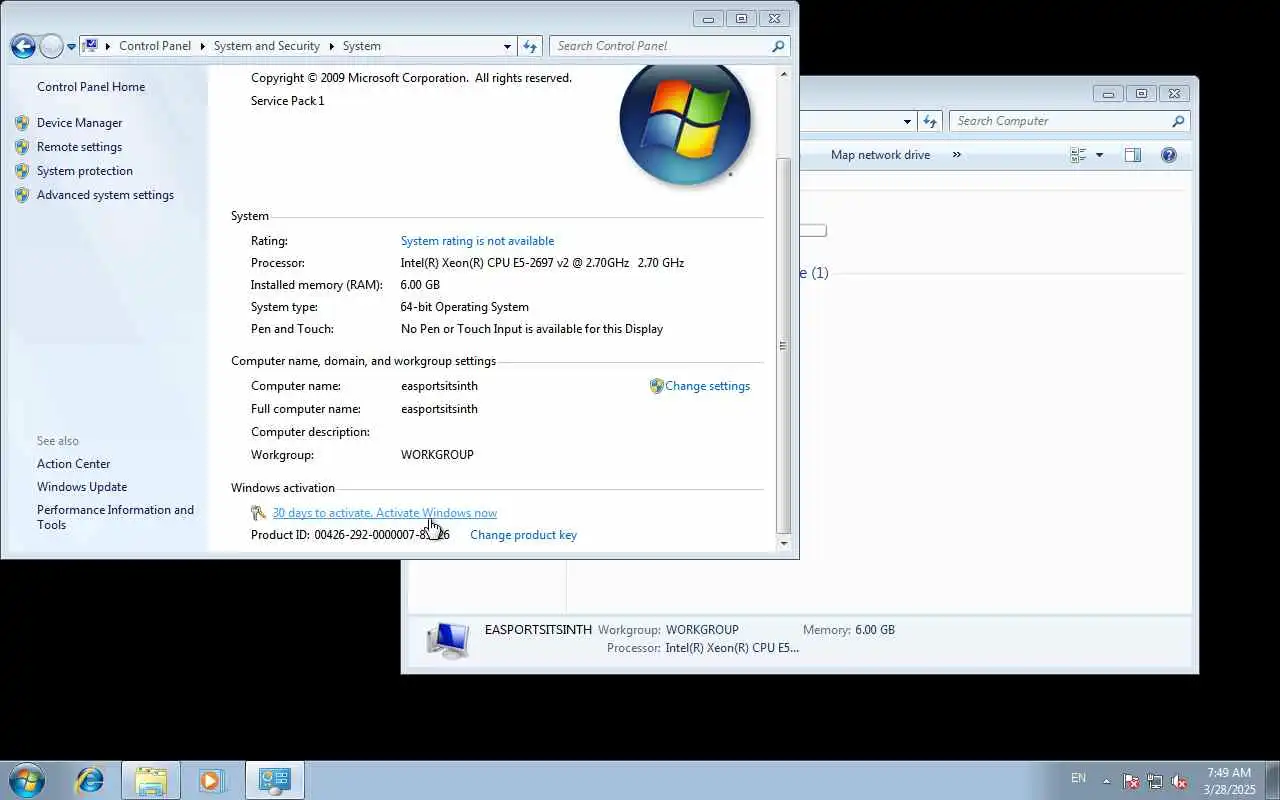The width and height of the screenshot is (1280, 800).
Task: Open Action Center under See also
Action: pyautogui.click(x=73, y=464)
